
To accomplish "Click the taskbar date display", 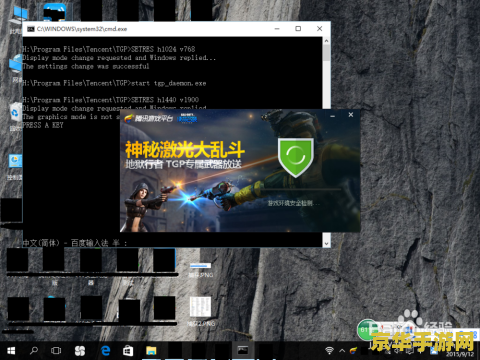I will (x=460, y=354).
